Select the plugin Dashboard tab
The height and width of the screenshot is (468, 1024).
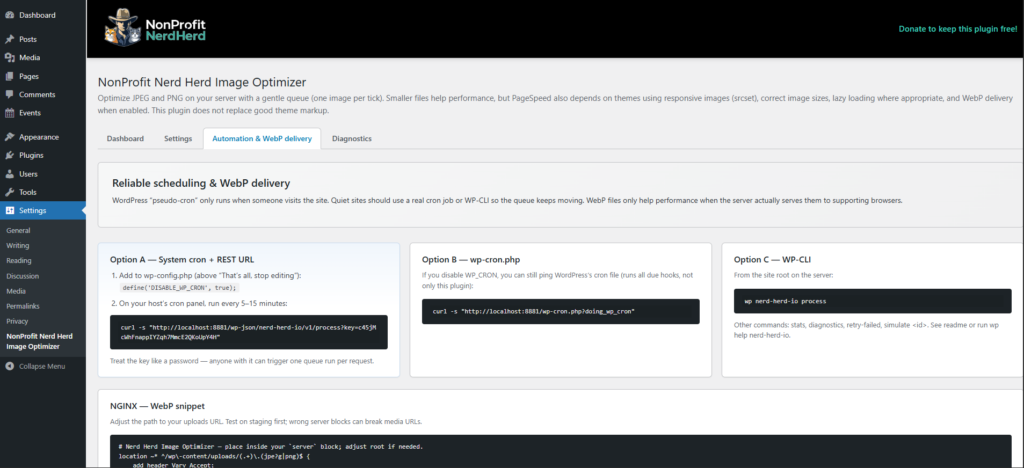tap(125, 139)
